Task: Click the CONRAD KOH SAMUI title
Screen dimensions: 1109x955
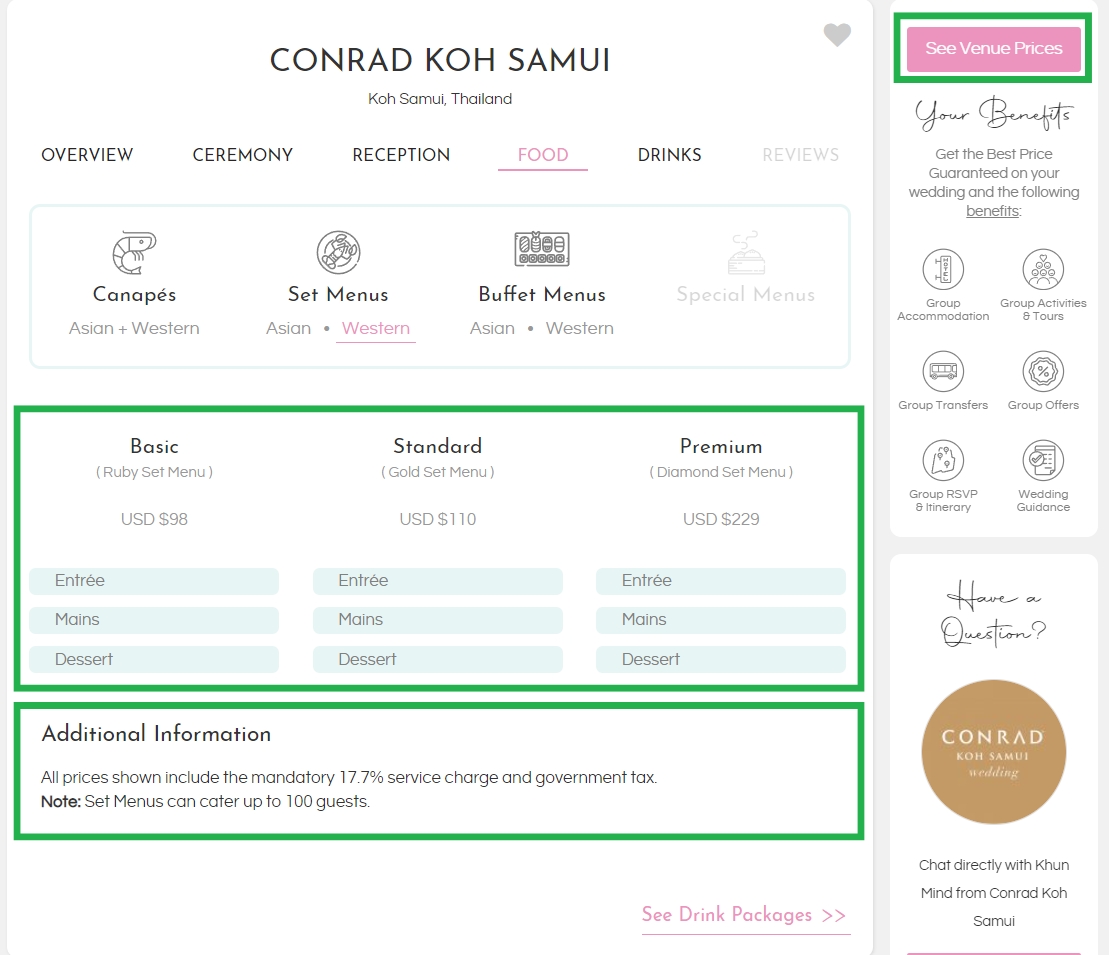Action: 440,60
